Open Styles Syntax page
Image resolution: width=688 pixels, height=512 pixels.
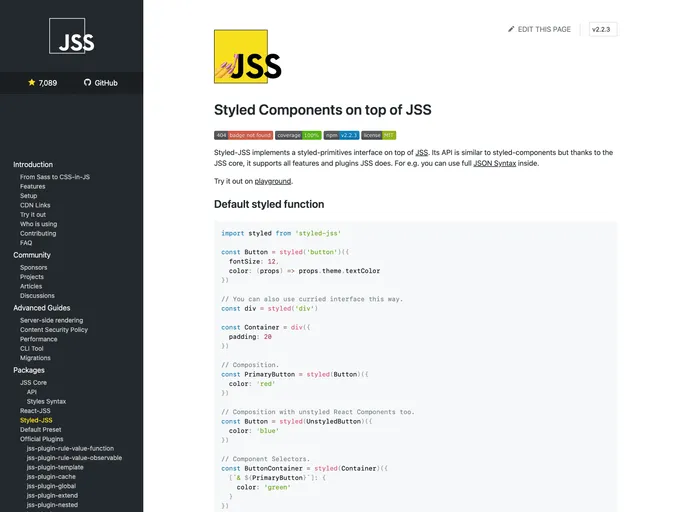47,401
